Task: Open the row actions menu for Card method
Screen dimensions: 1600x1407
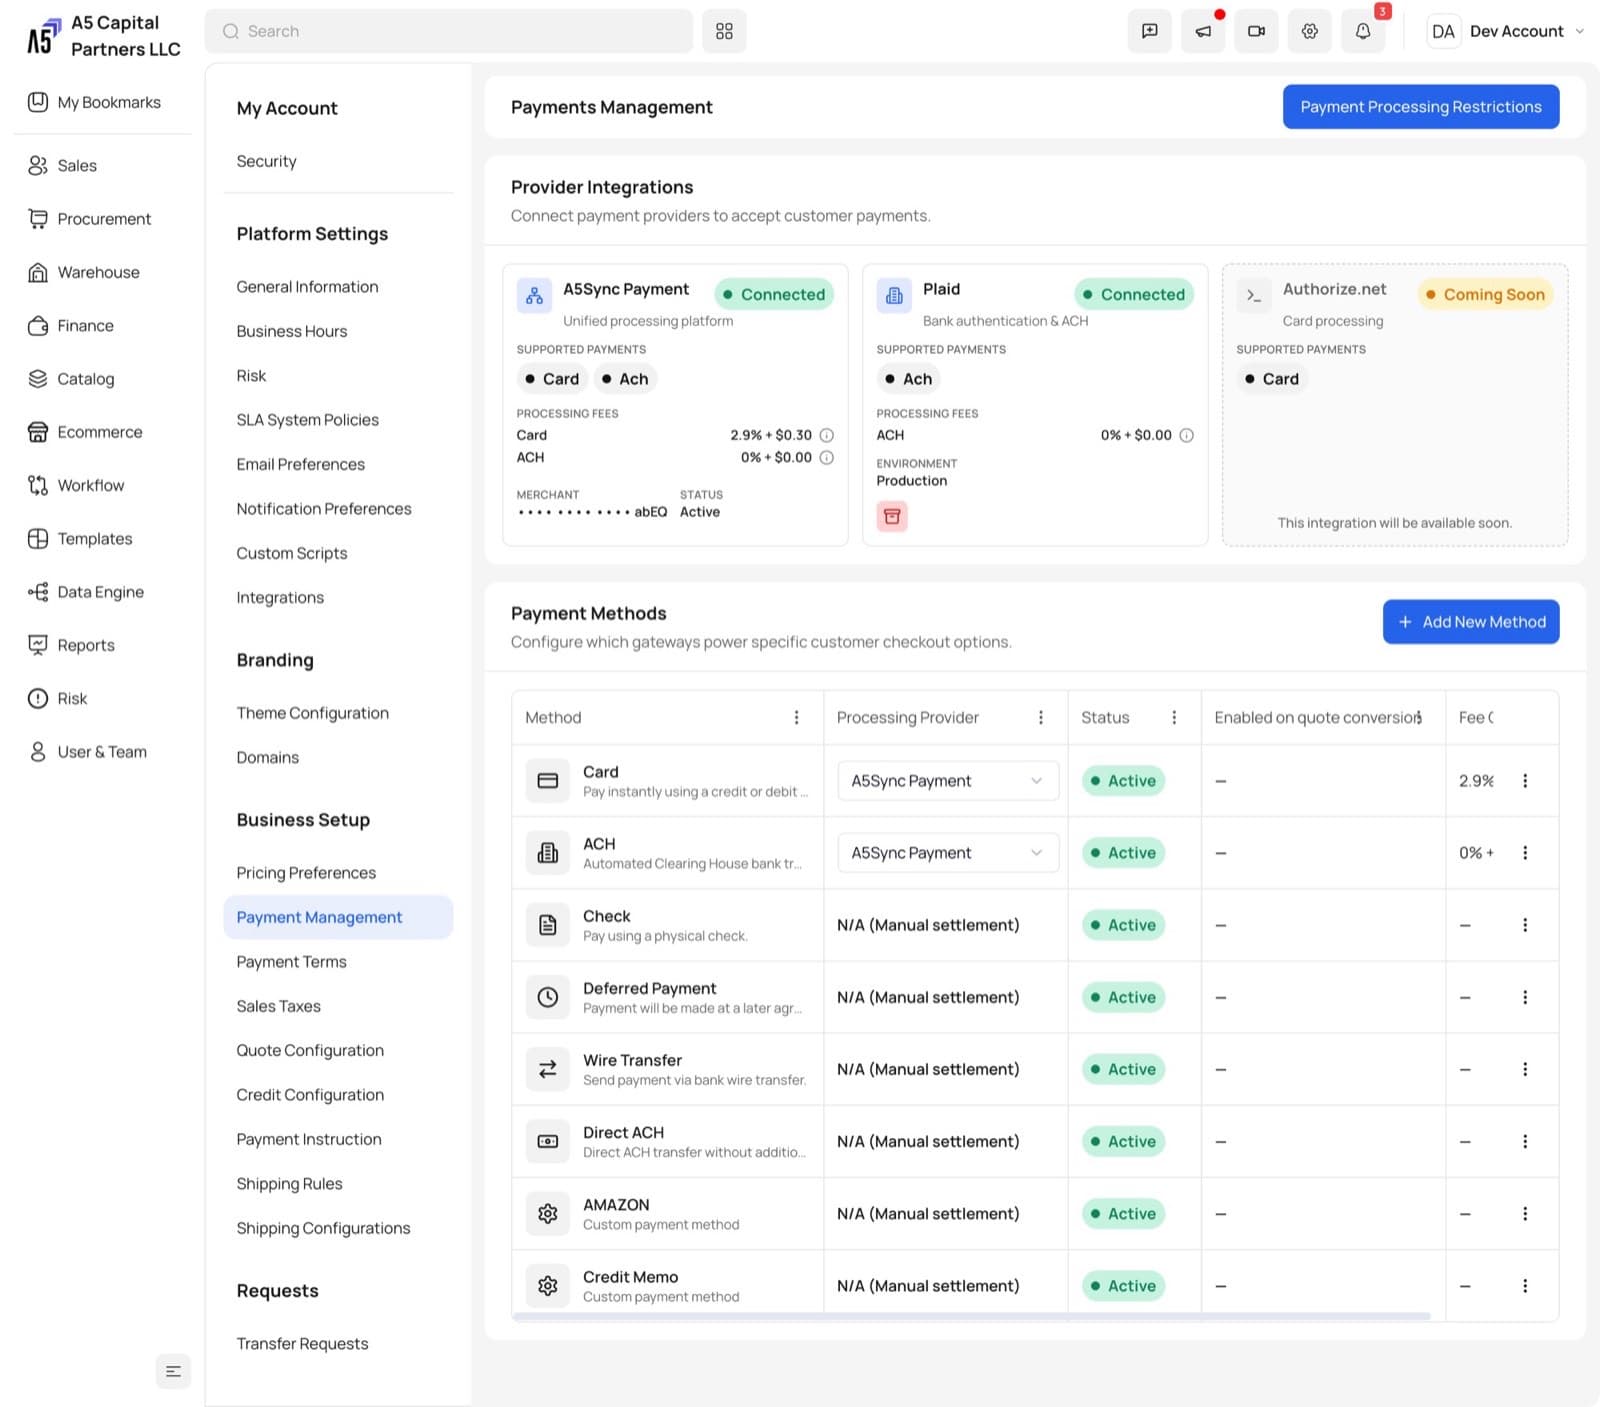Action: pyautogui.click(x=1525, y=781)
